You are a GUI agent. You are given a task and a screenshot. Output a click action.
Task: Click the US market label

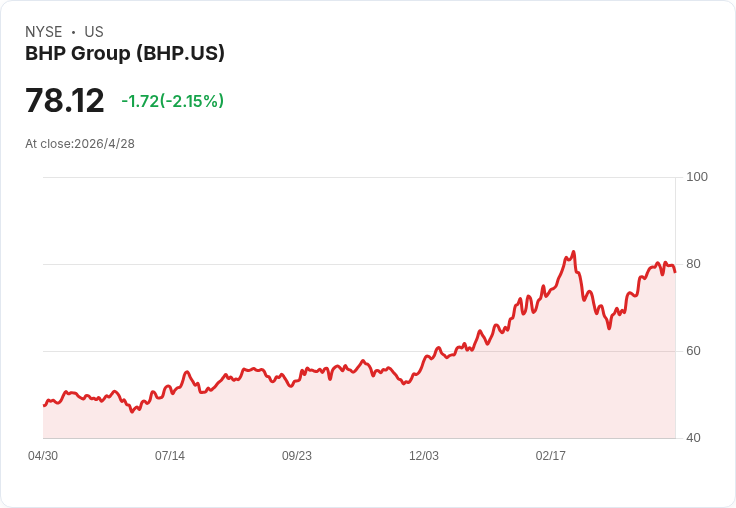[94, 32]
